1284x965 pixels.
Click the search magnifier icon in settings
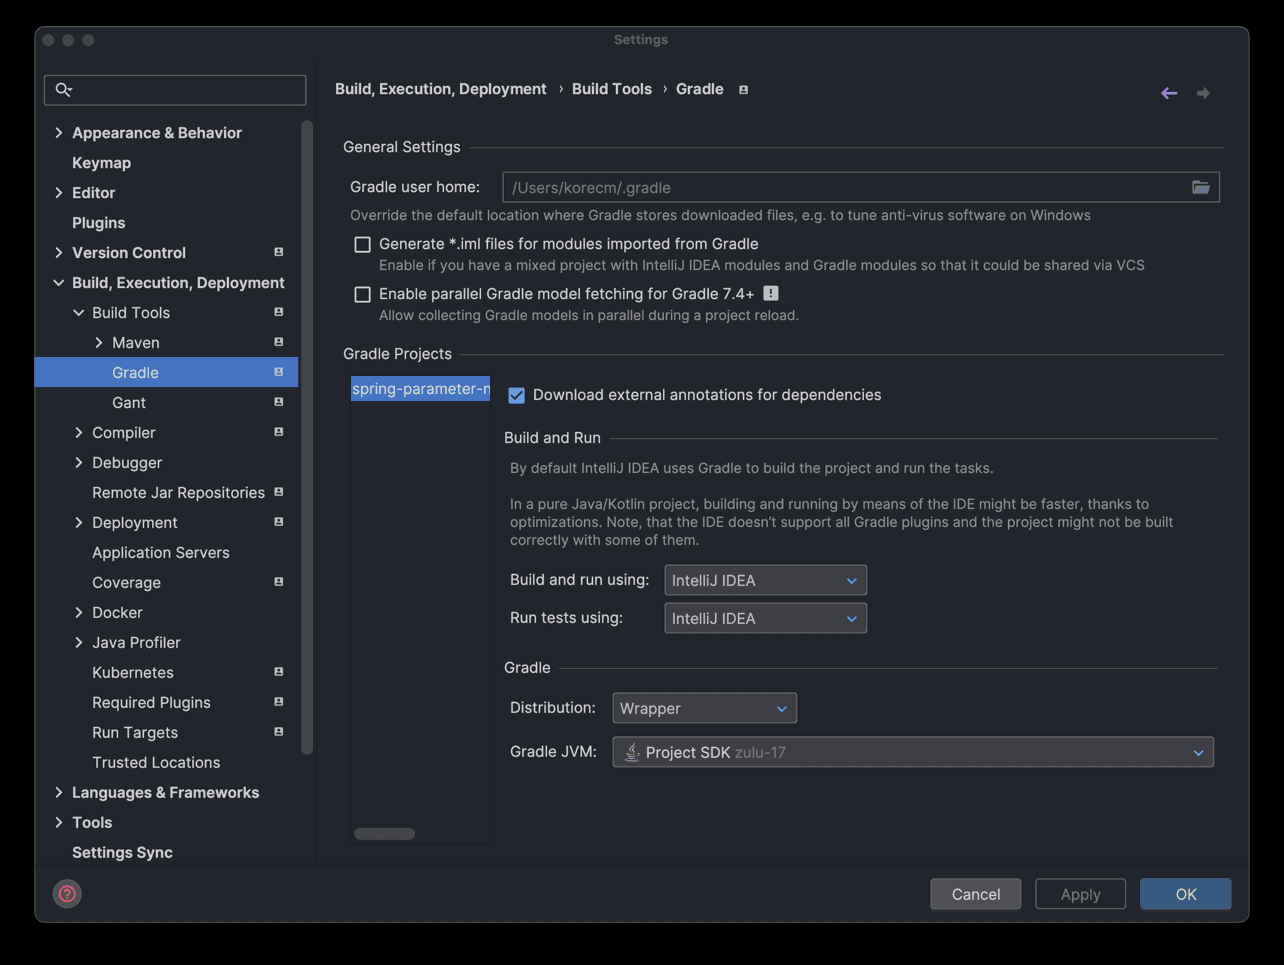[x=64, y=90]
